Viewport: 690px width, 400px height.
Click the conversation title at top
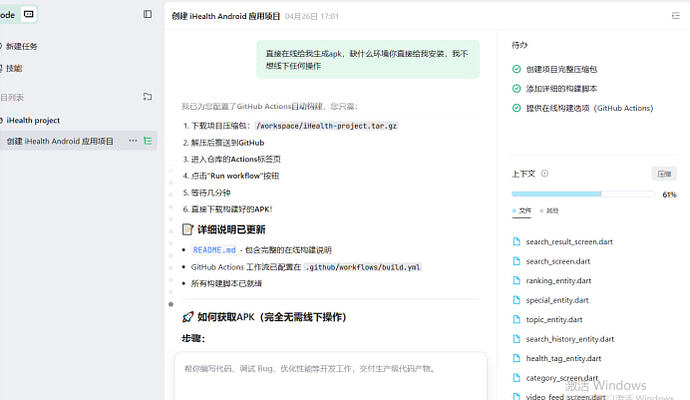226,16
